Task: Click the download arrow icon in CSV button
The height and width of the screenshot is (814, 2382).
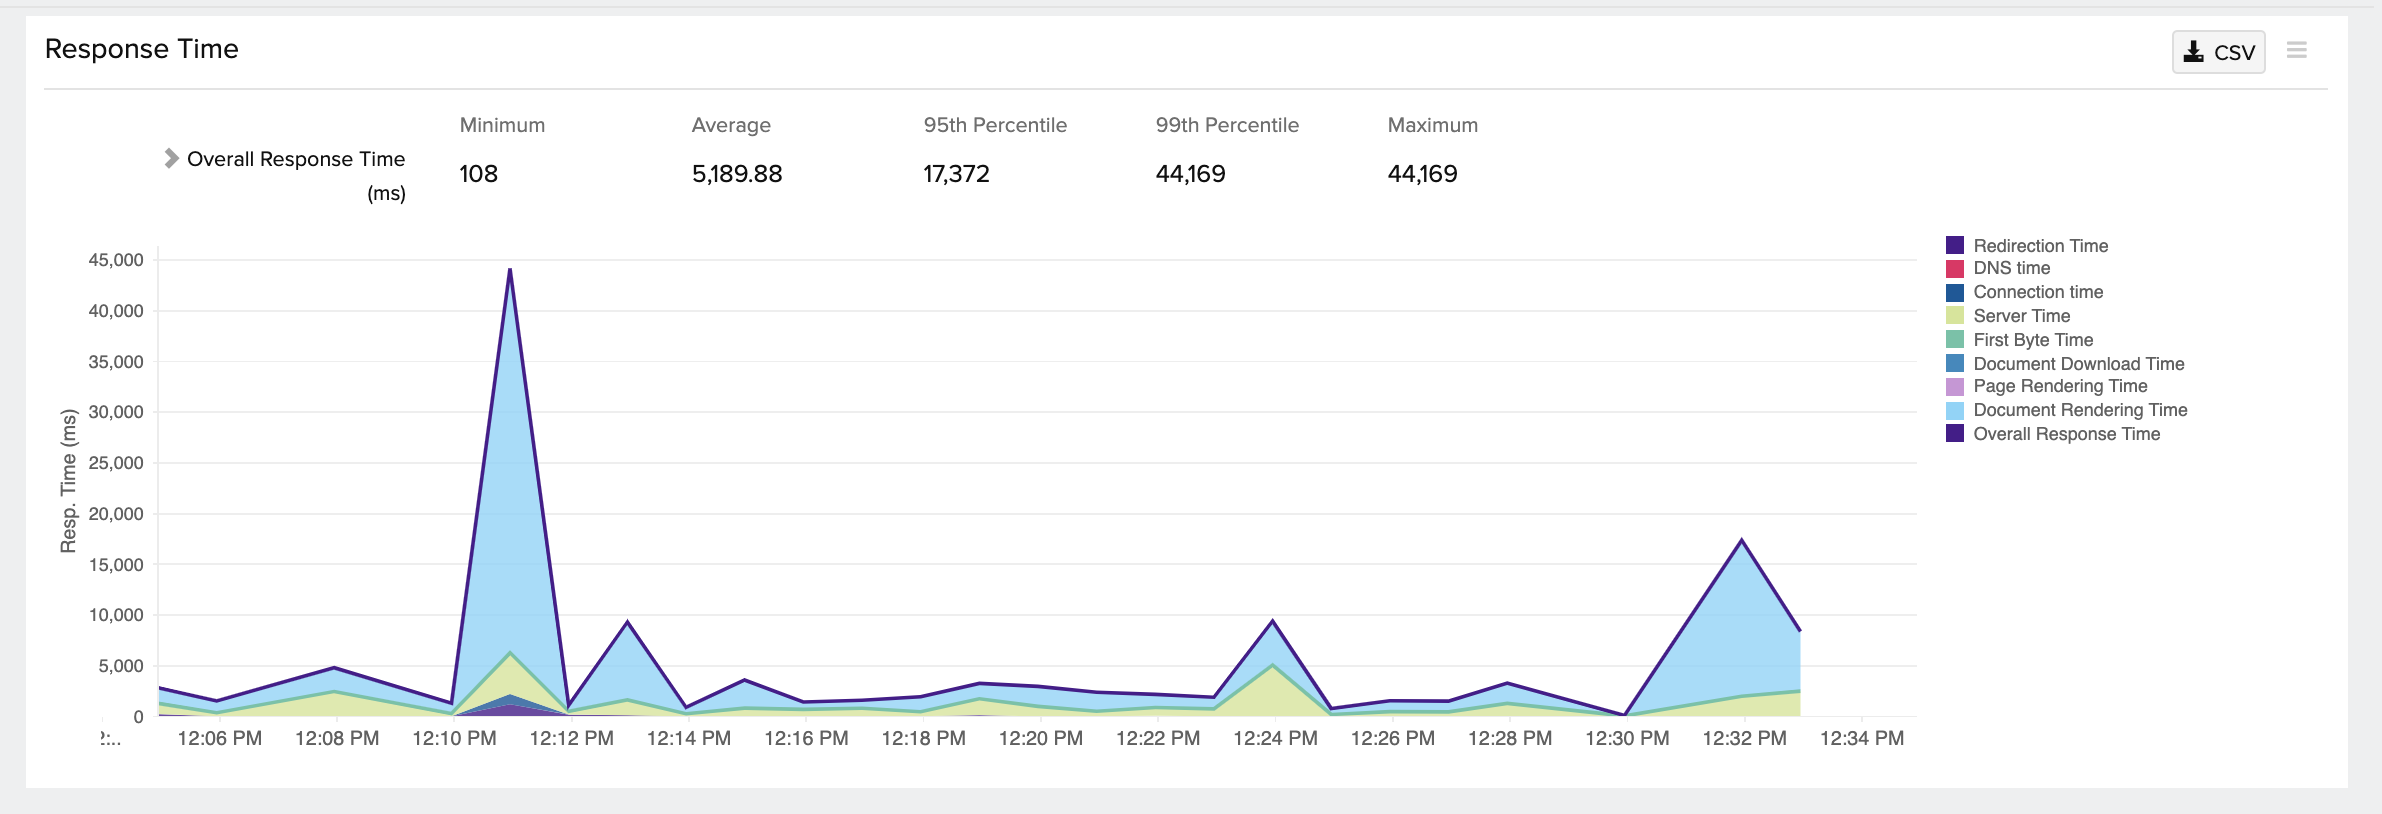Action: 2193,52
